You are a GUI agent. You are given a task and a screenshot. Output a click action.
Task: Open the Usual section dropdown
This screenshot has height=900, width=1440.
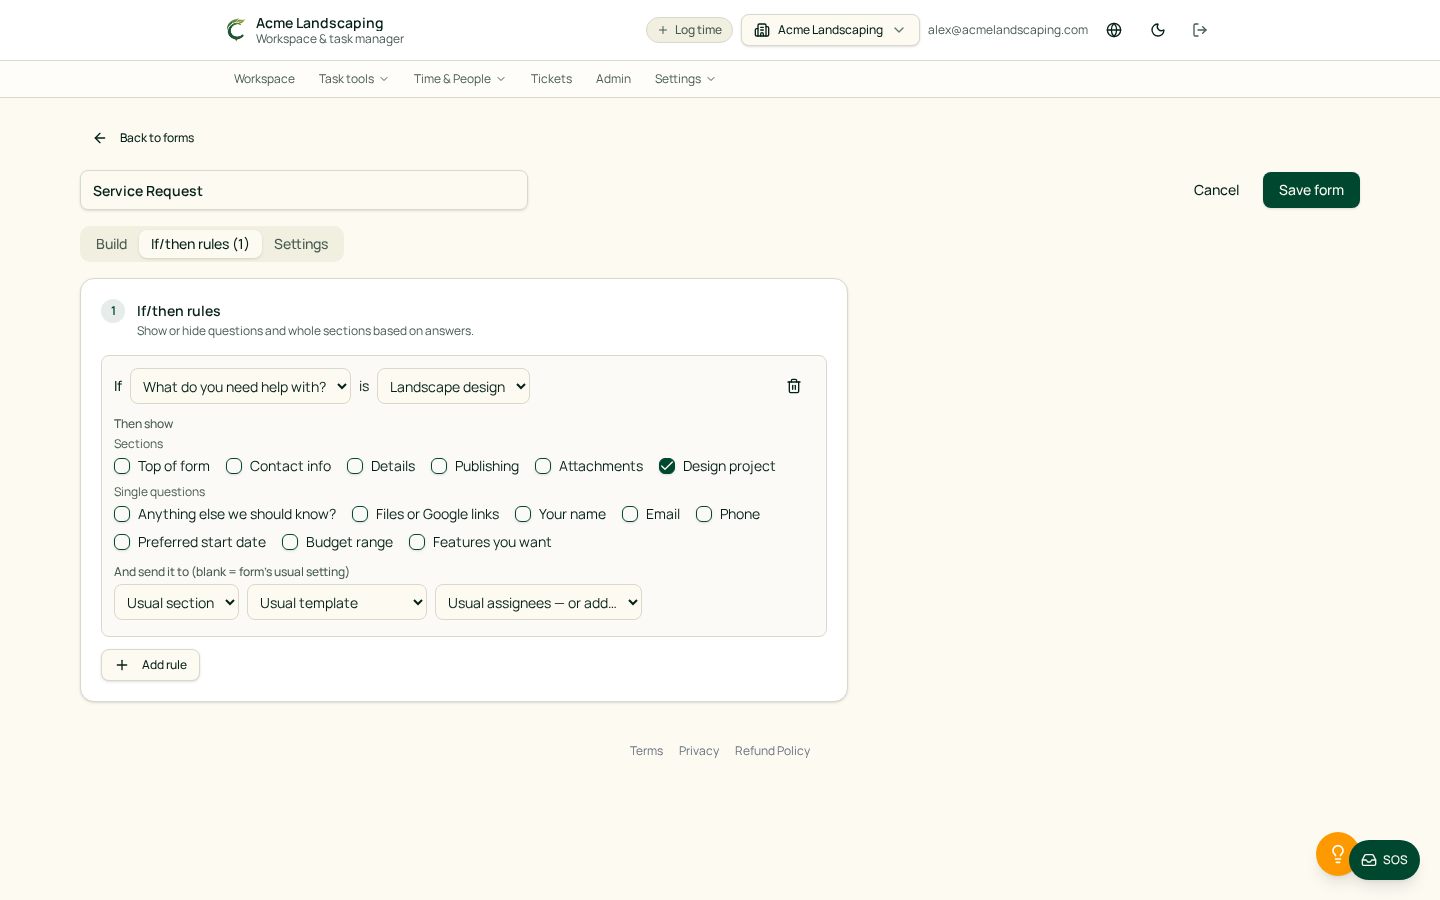(176, 602)
